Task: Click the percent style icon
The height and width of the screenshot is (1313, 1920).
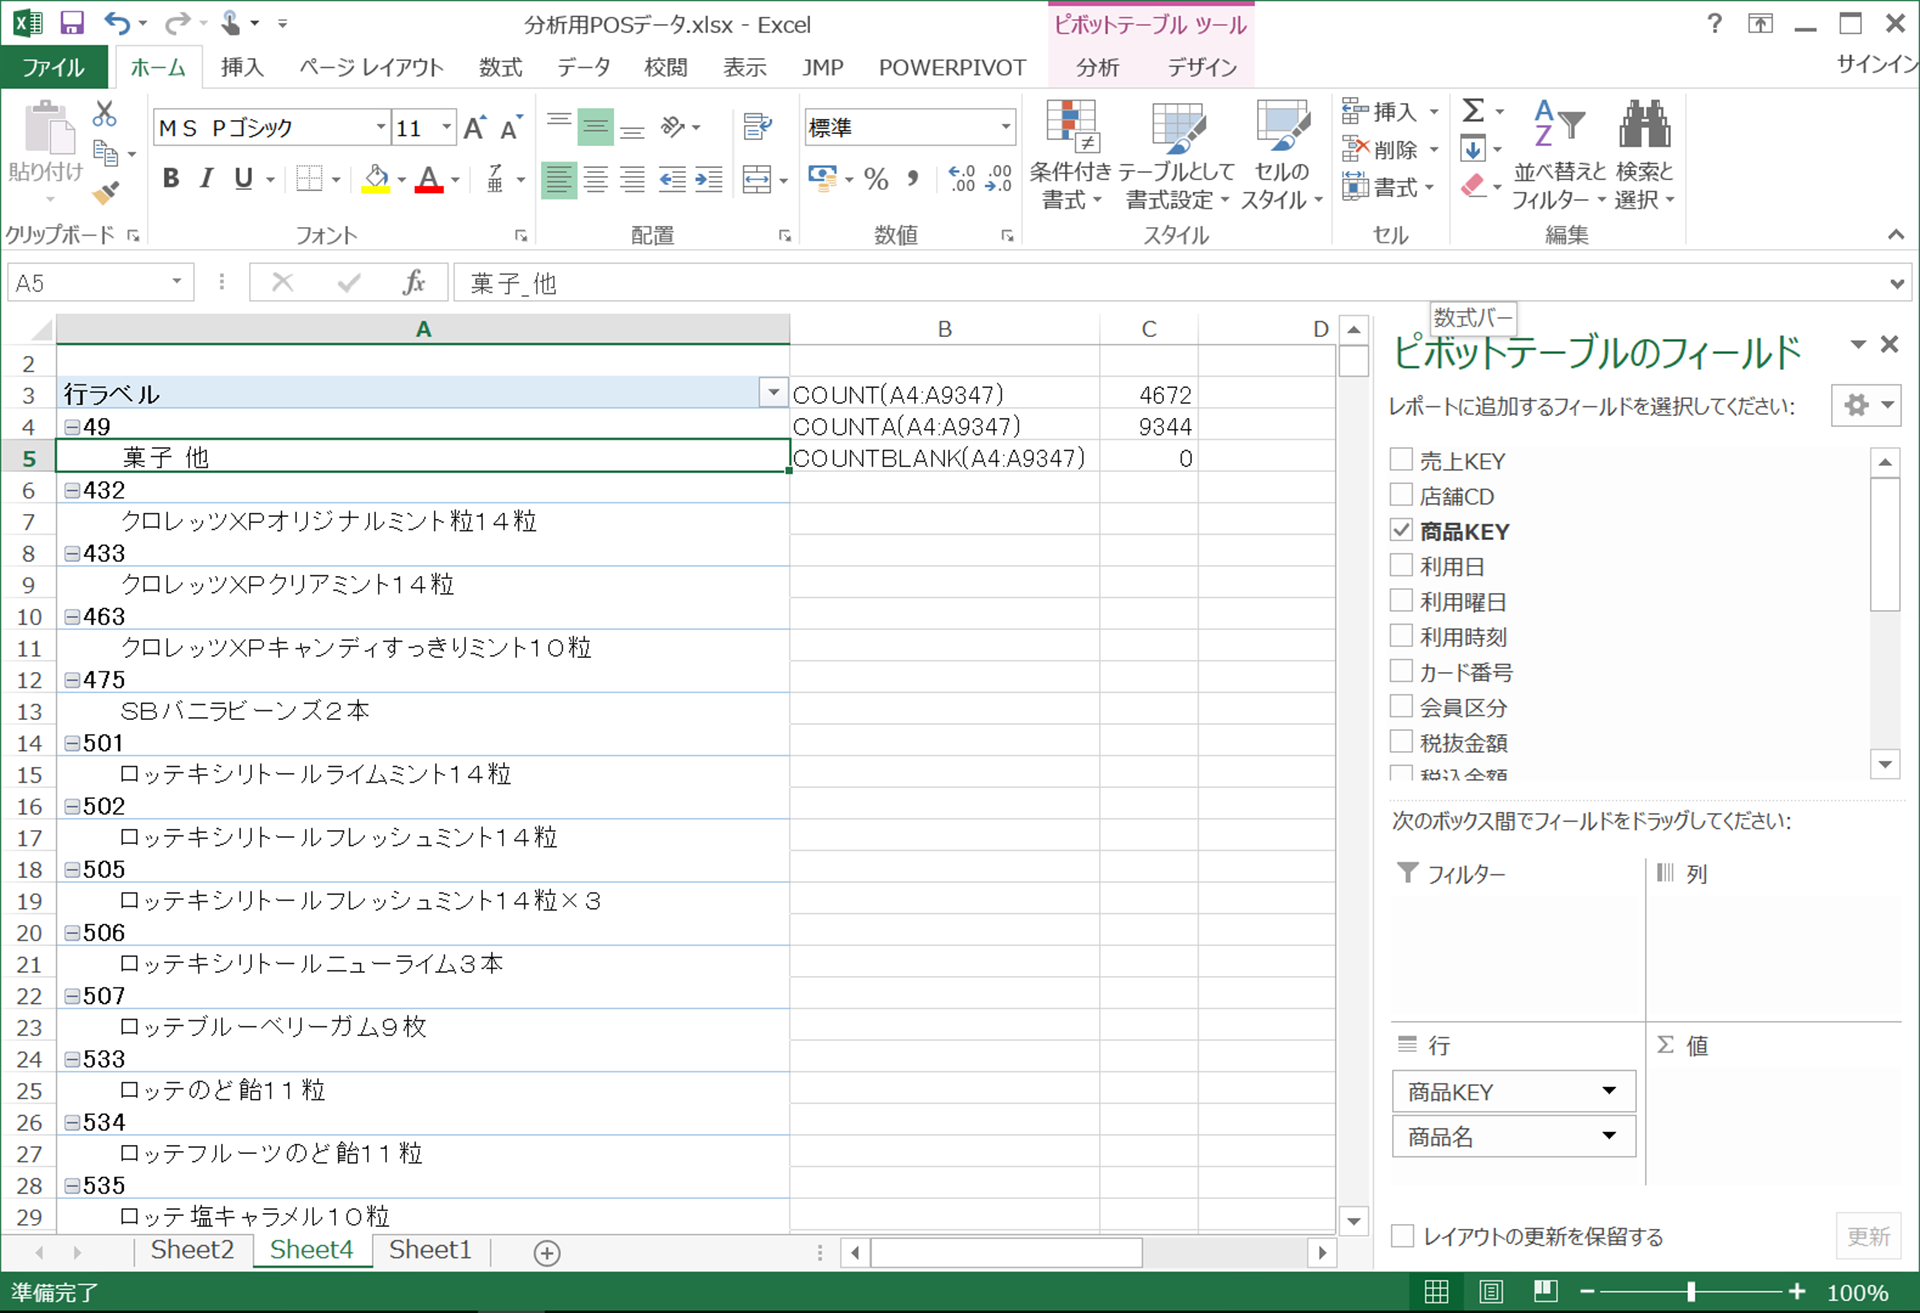Action: pyautogui.click(x=877, y=180)
